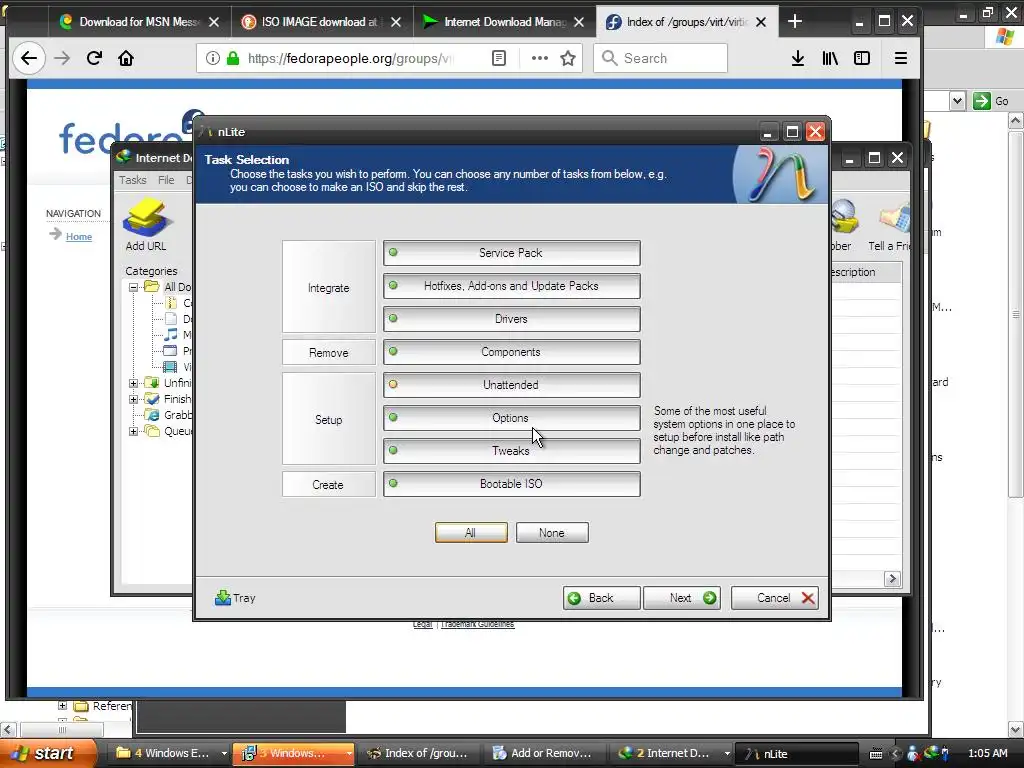Go back in Firefox

pyautogui.click(x=29, y=58)
